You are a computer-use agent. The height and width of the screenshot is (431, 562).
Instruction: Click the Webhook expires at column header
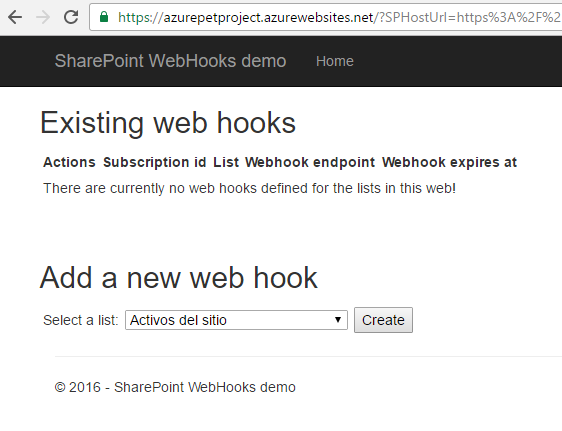coord(449,162)
